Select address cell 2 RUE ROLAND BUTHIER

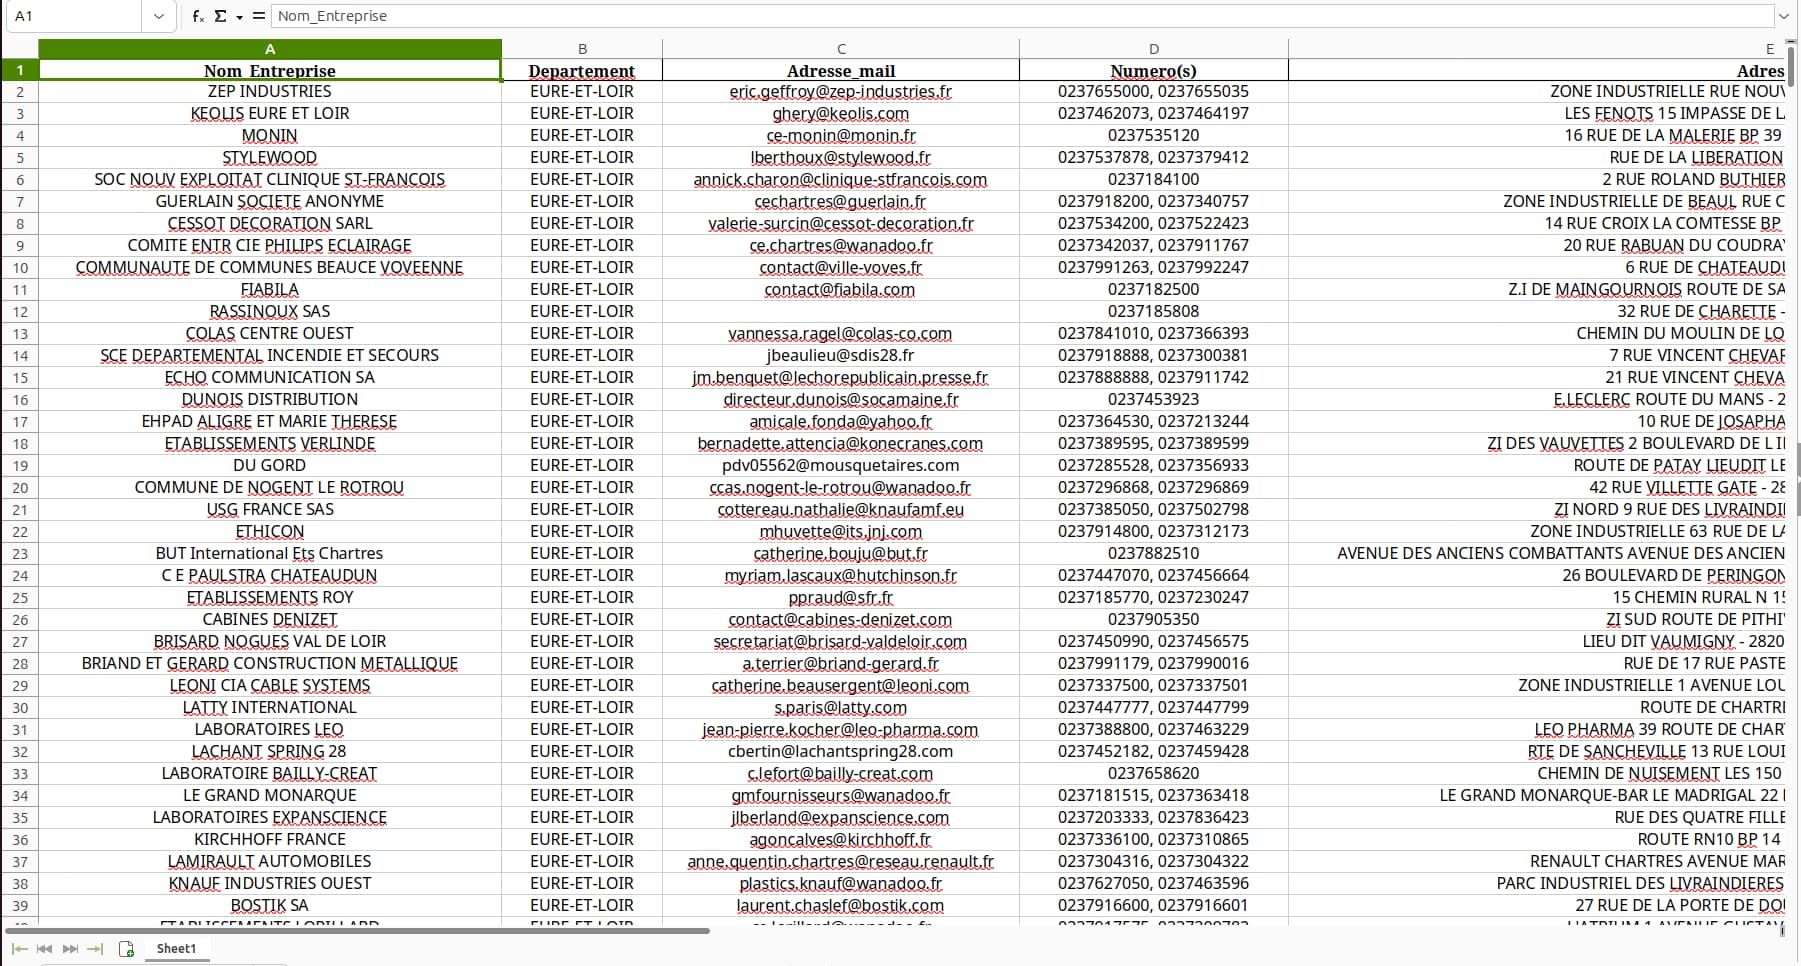pos(1538,180)
